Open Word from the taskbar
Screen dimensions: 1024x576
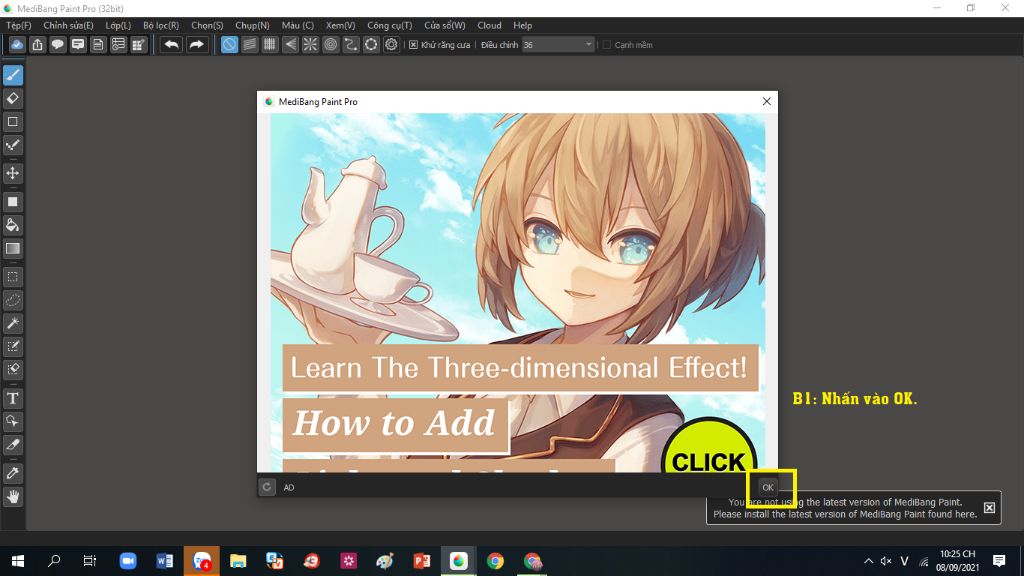(x=165, y=561)
